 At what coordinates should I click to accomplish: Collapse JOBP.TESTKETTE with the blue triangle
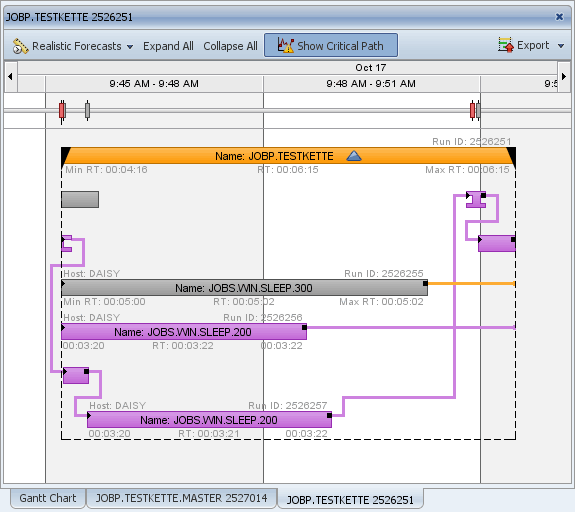[354, 156]
